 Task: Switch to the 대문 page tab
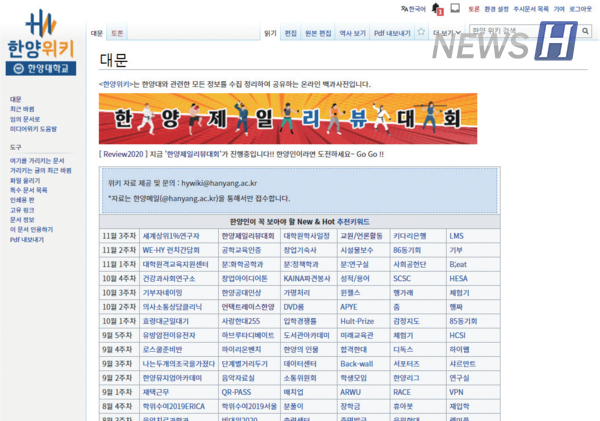97,33
